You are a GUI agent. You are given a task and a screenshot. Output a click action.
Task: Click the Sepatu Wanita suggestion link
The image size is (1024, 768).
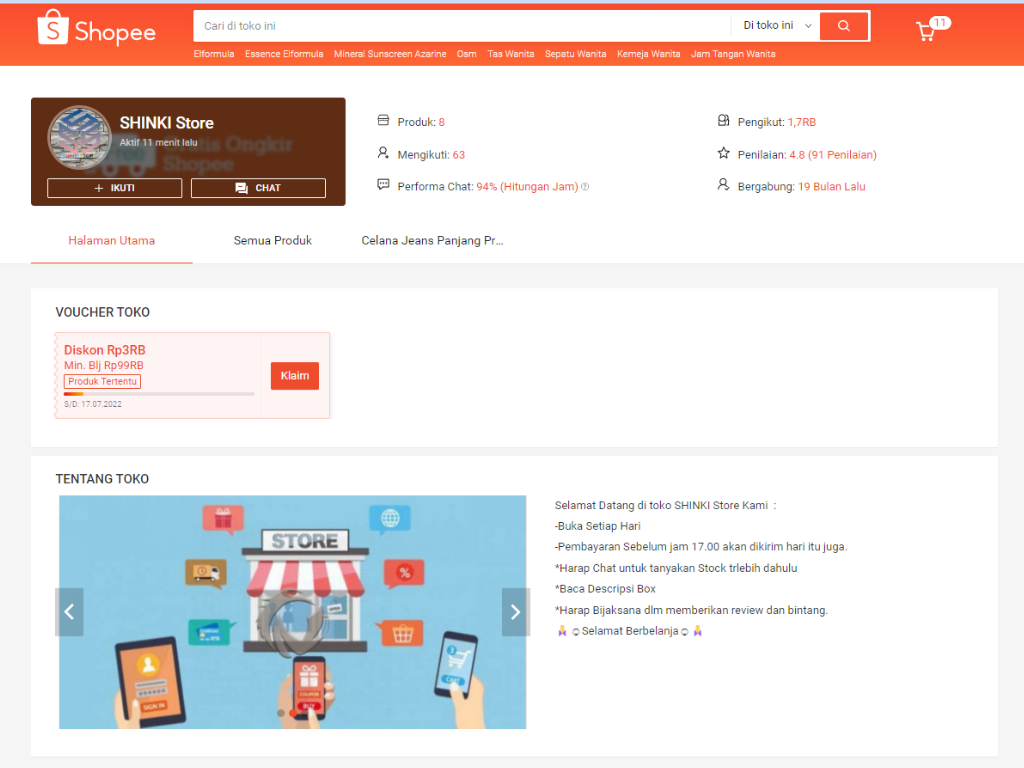tap(575, 54)
